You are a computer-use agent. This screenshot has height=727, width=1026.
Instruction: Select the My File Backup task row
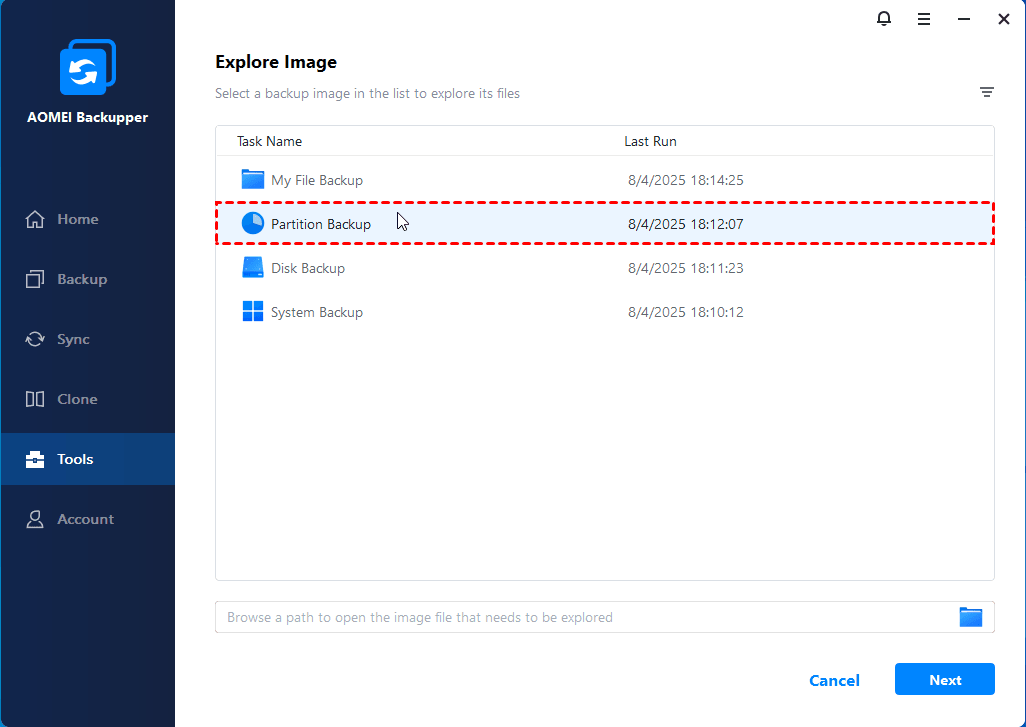tap(317, 179)
